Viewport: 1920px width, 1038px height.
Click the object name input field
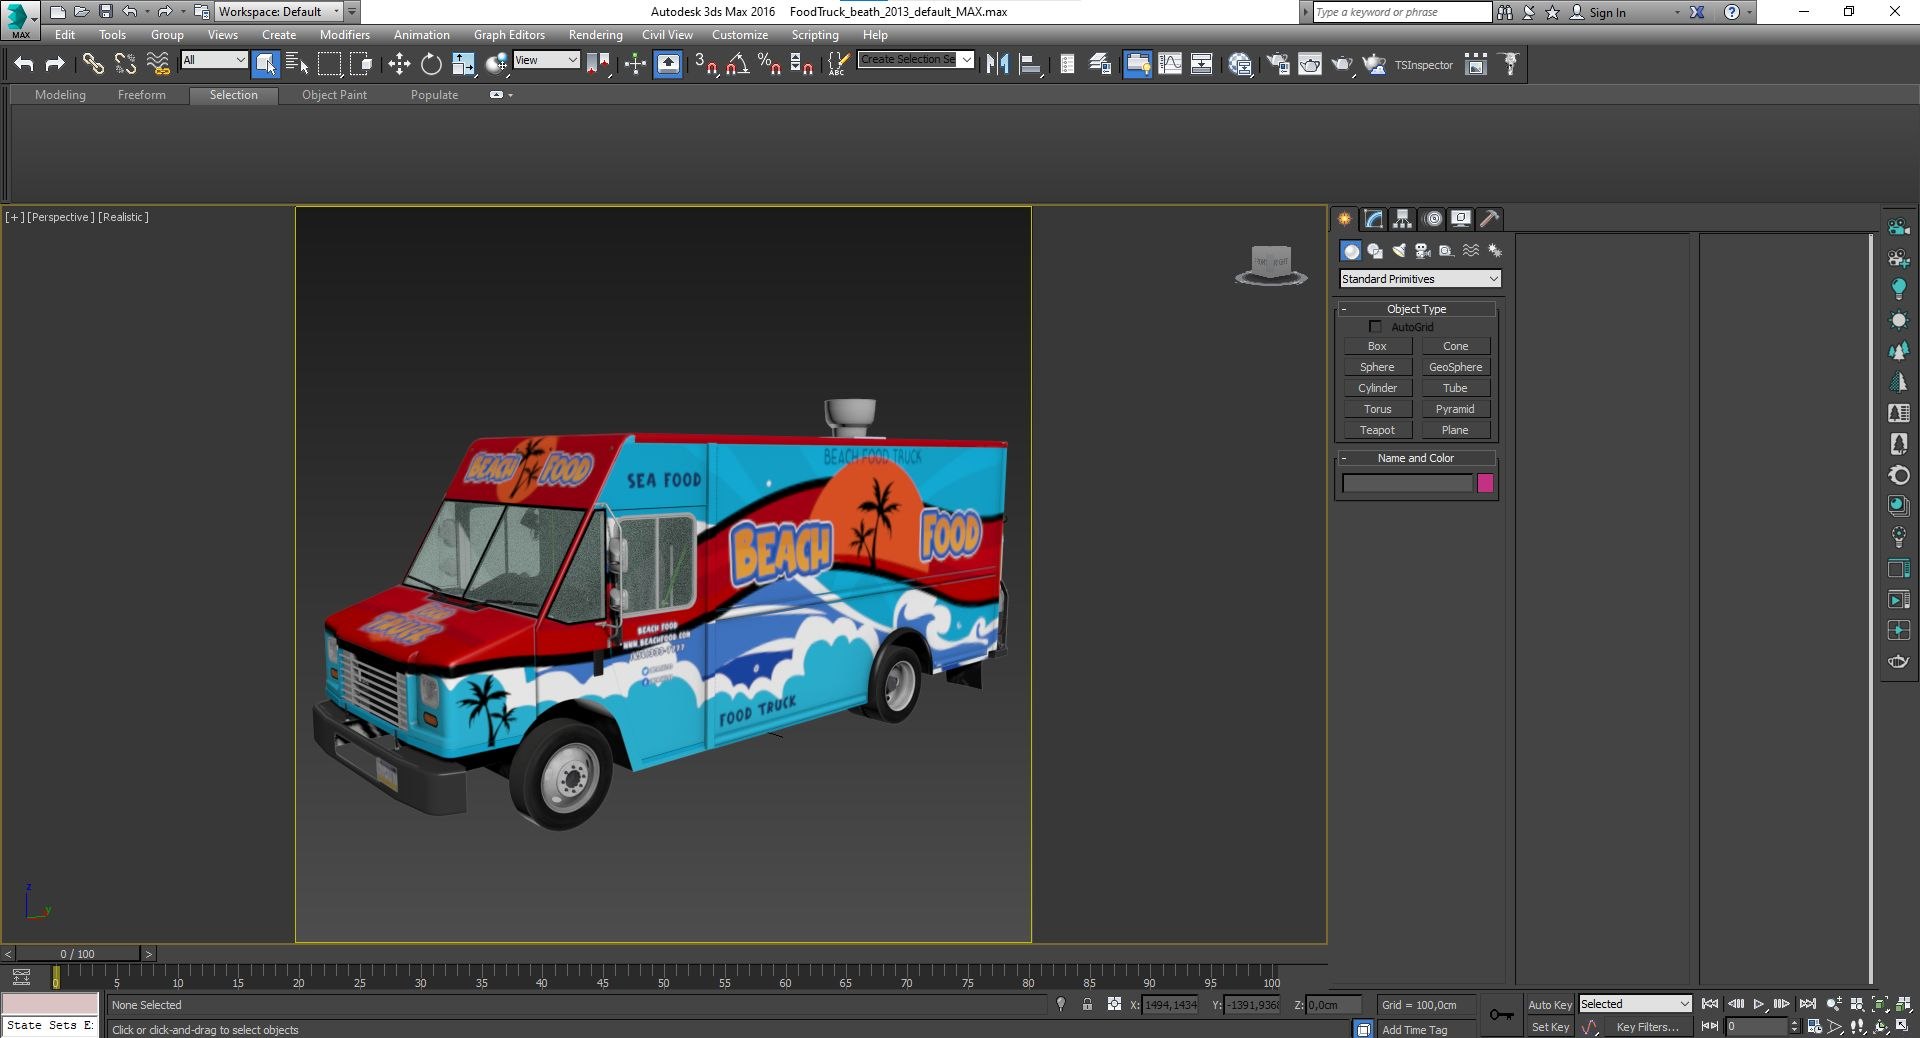(1407, 484)
